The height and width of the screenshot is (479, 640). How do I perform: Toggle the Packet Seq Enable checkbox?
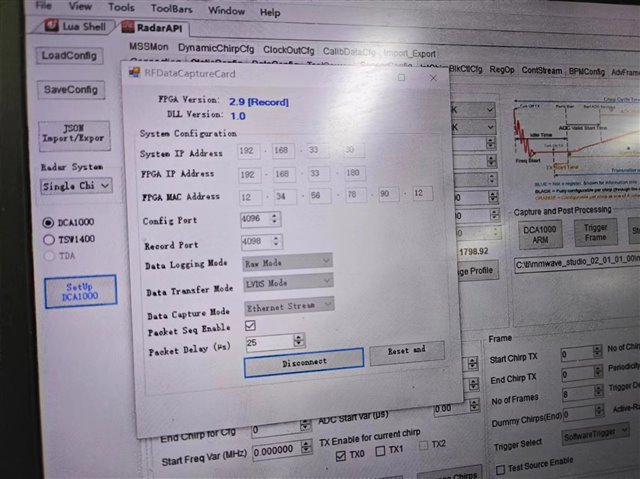point(250,326)
